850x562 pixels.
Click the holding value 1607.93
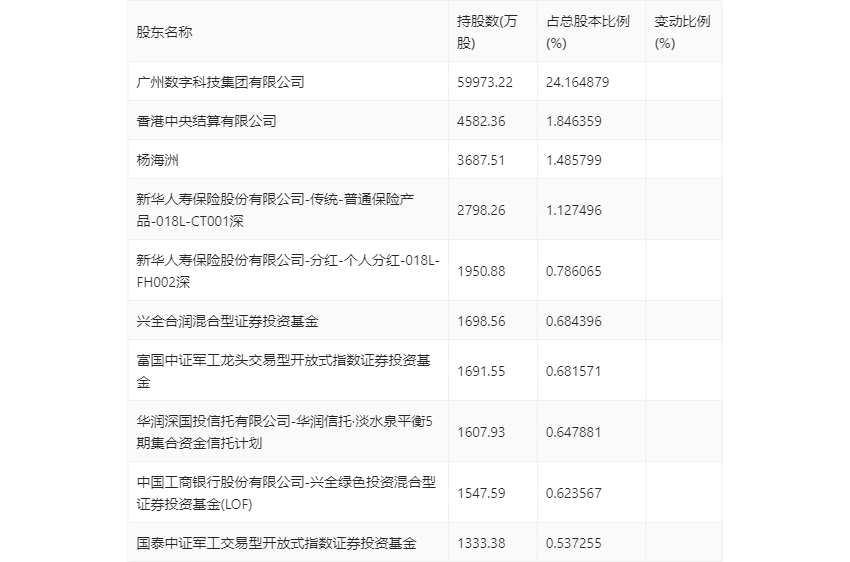pos(481,432)
